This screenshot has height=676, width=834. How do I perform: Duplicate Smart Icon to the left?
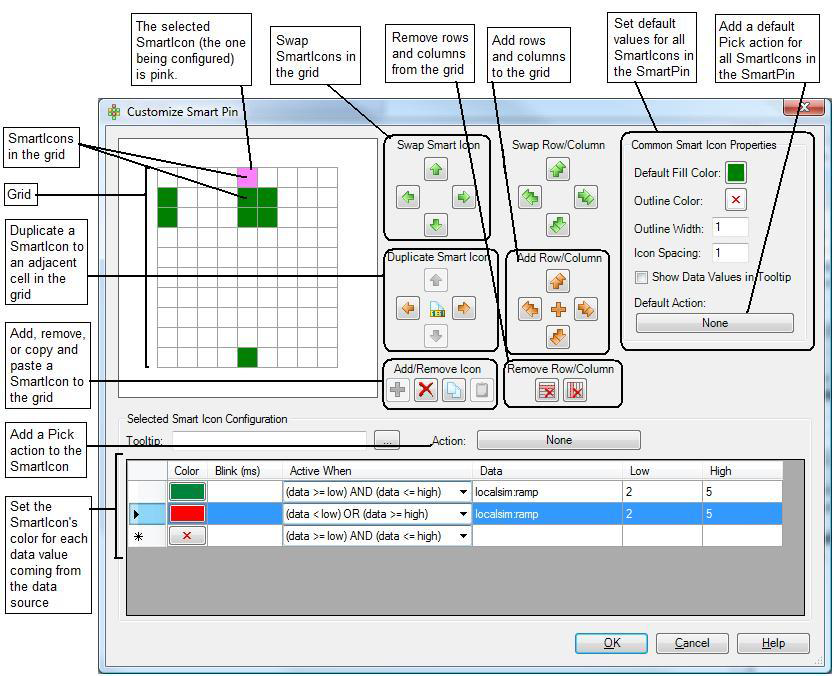(x=408, y=308)
